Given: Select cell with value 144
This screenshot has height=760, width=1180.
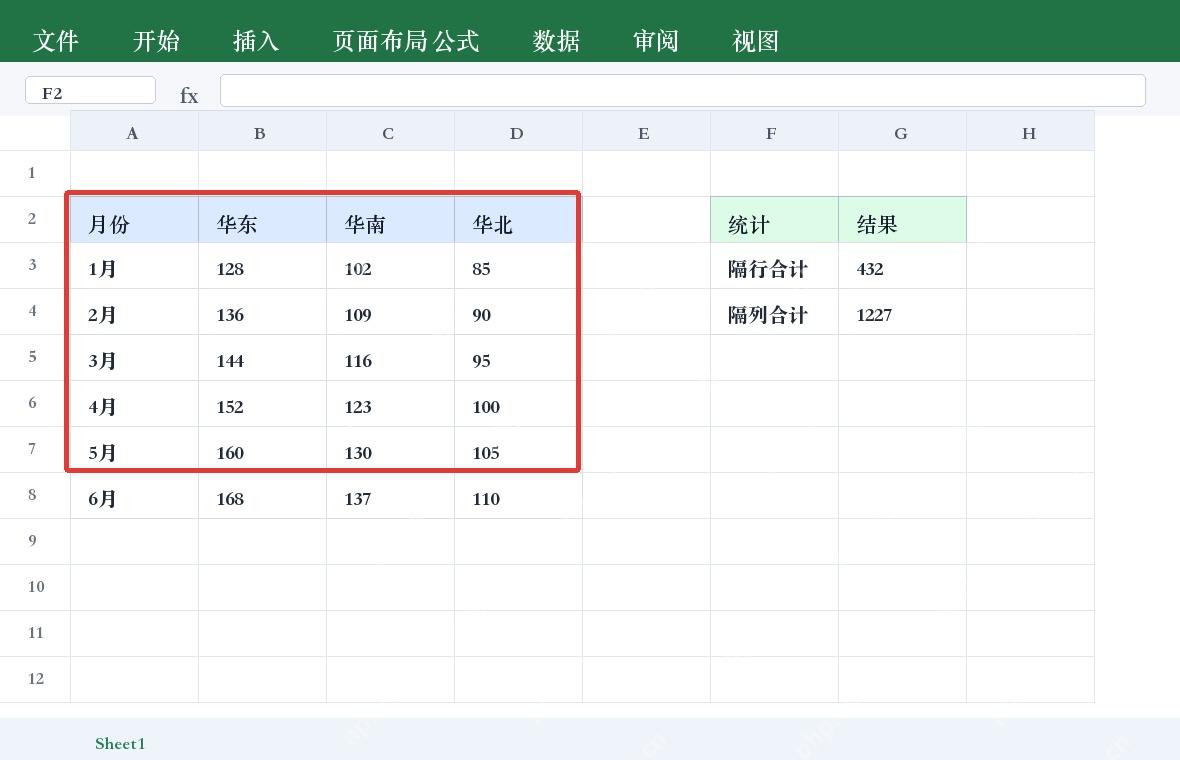Looking at the screenshot, I should tap(262, 357).
